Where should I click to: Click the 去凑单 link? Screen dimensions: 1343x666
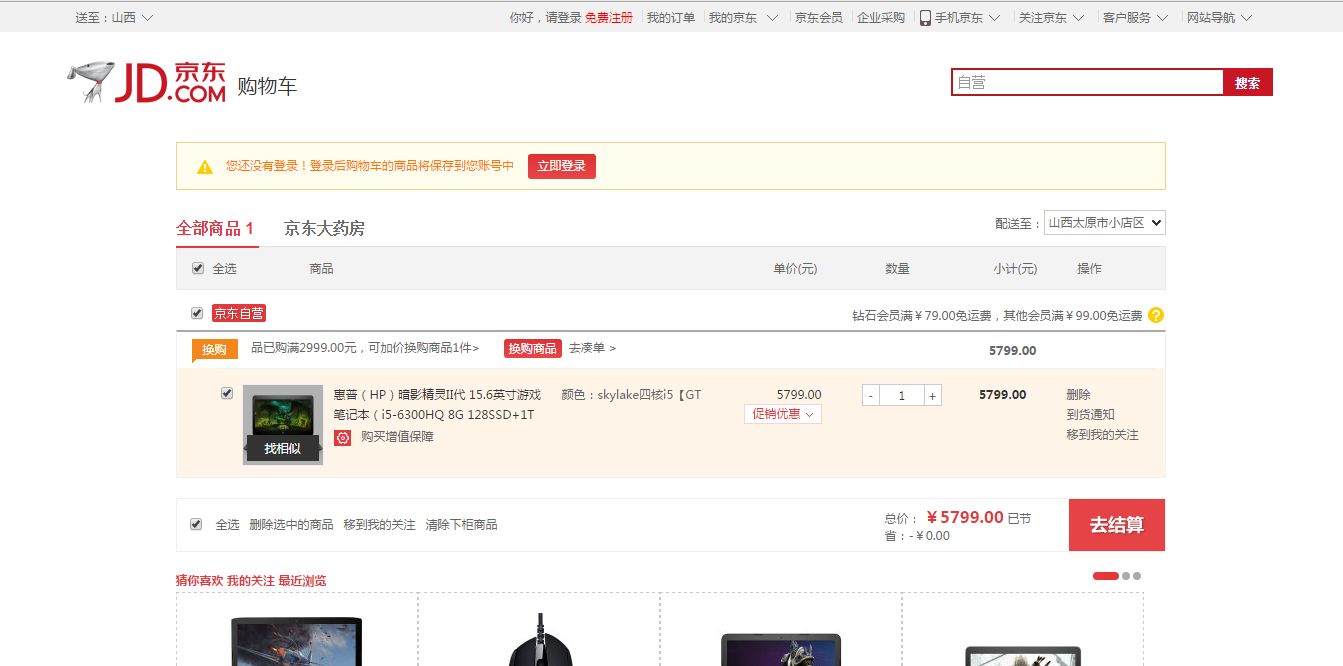593,348
